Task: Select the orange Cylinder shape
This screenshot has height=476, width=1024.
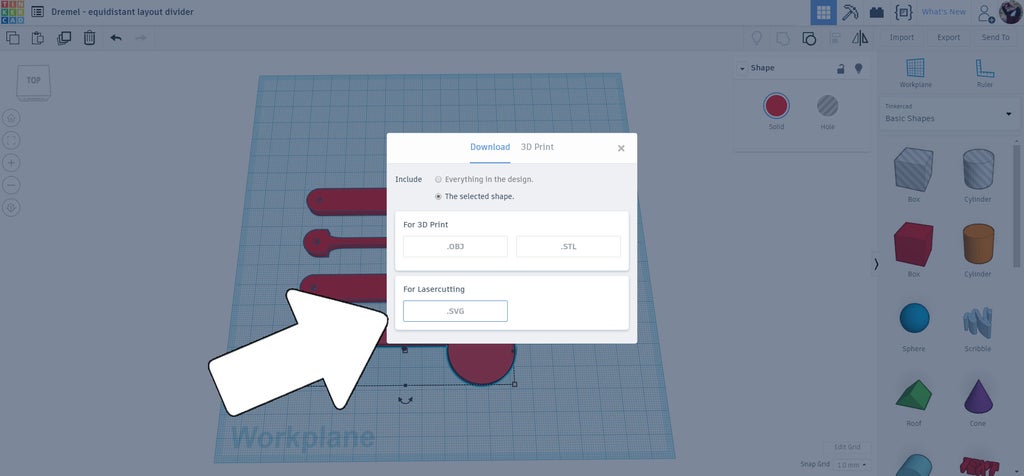Action: coord(978,244)
